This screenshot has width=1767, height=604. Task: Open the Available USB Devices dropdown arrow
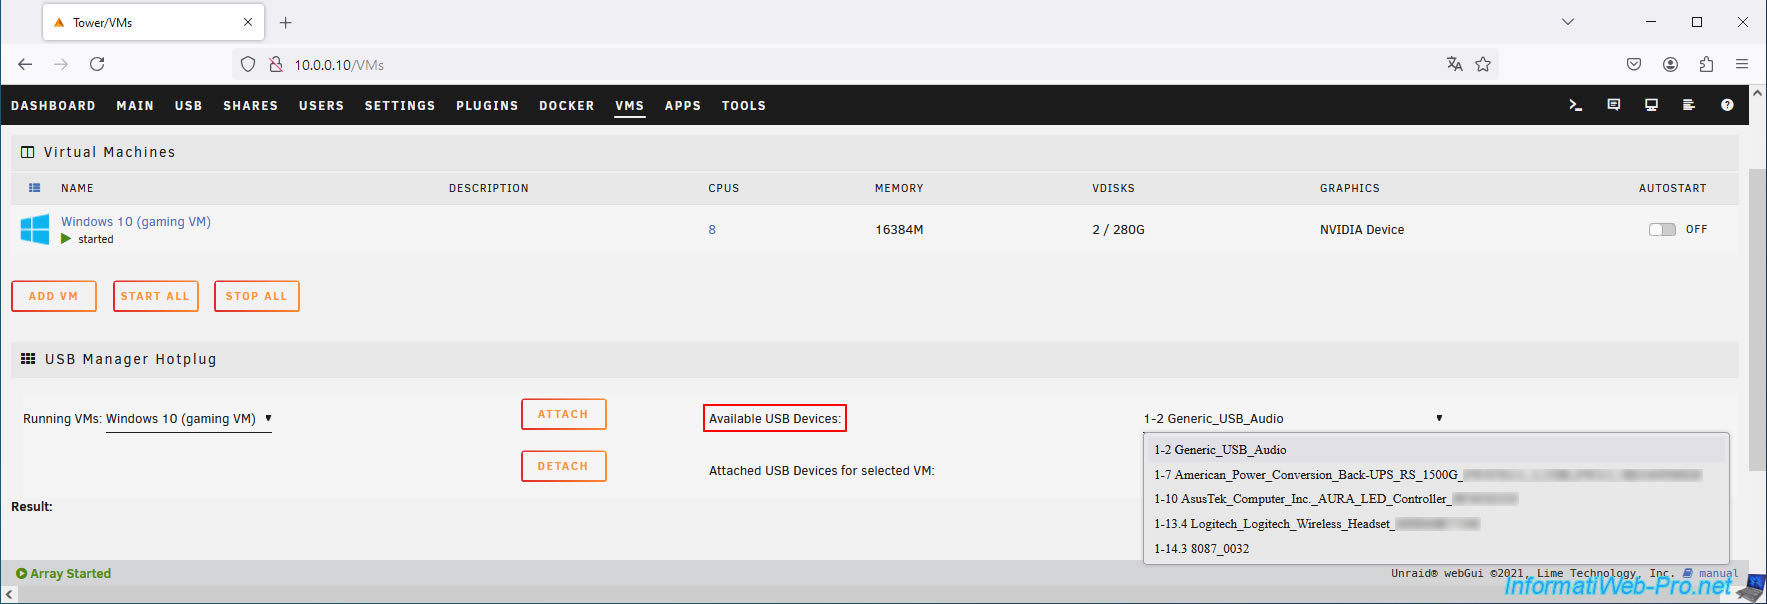1439,418
